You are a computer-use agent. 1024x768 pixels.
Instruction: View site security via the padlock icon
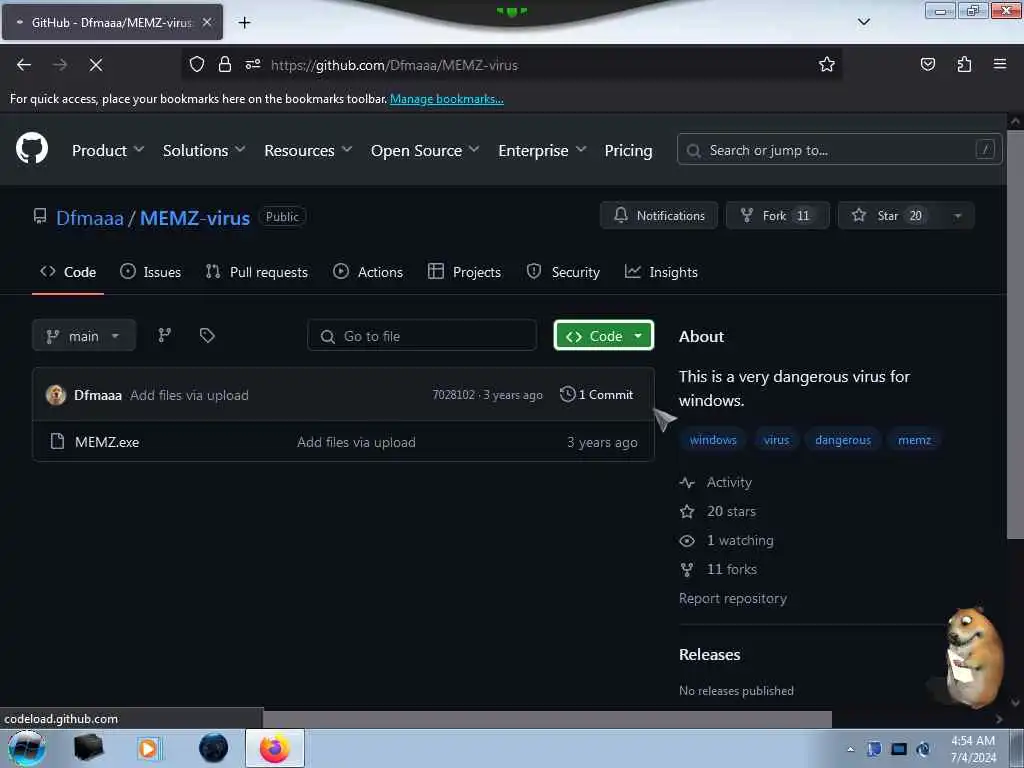pyautogui.click(x=225, y=65)
